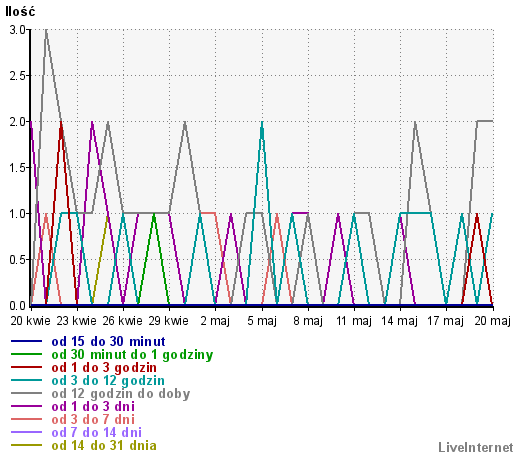Click the olive legend line swatch
This screenshot has width=520, height=457.
coord(26,445)
